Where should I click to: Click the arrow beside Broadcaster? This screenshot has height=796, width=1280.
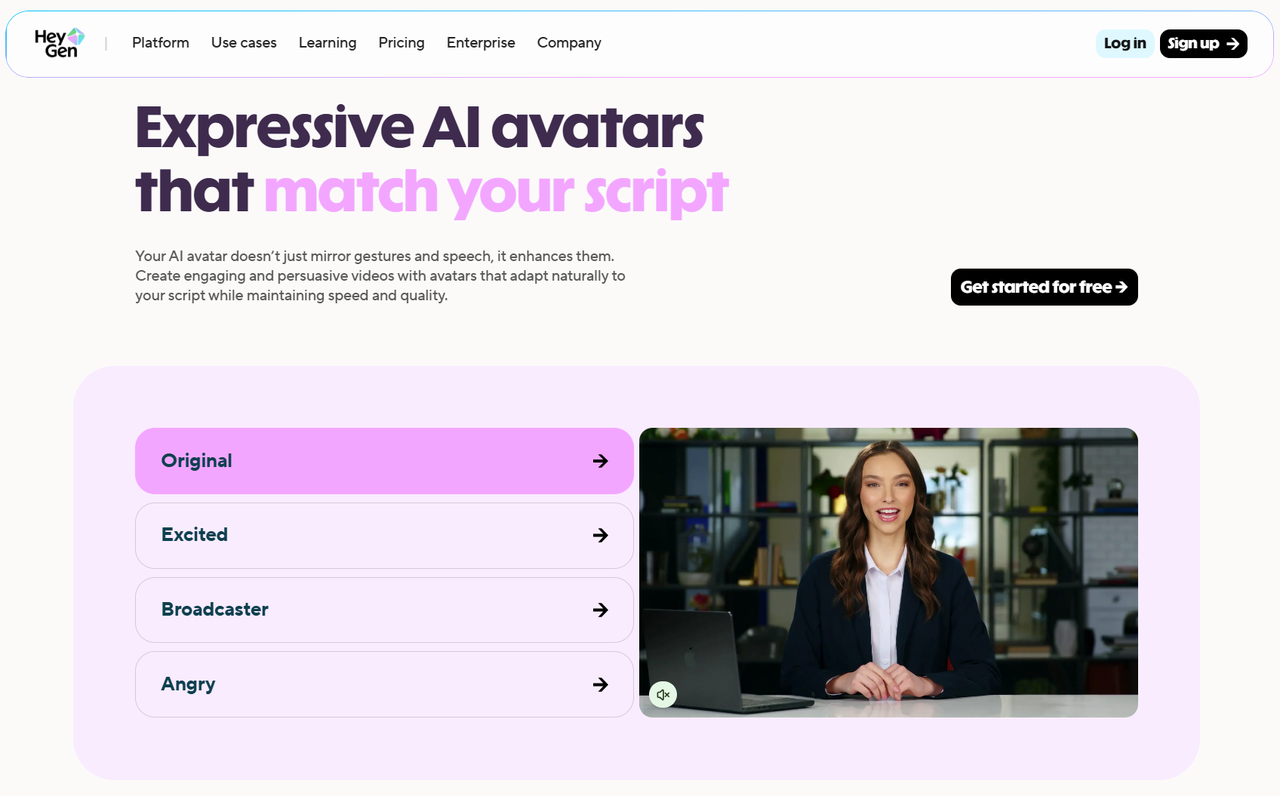click(600, 610)
